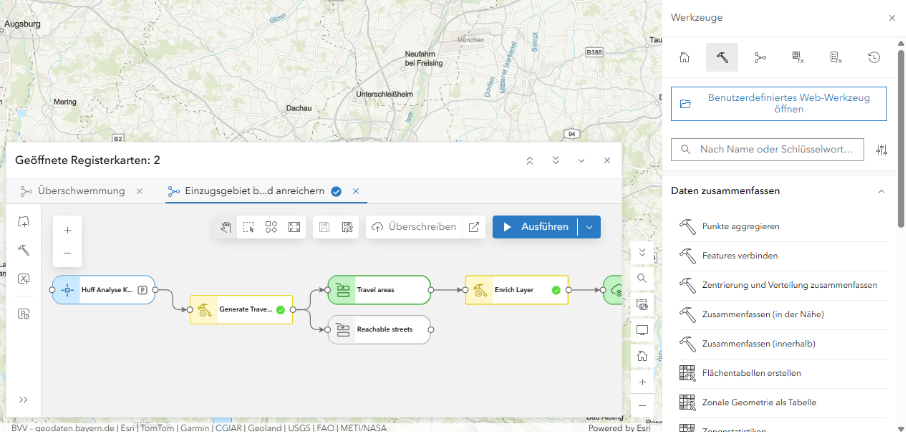Select the Enrich Layer tool node
Screen dimensions: 906x432
517,290
